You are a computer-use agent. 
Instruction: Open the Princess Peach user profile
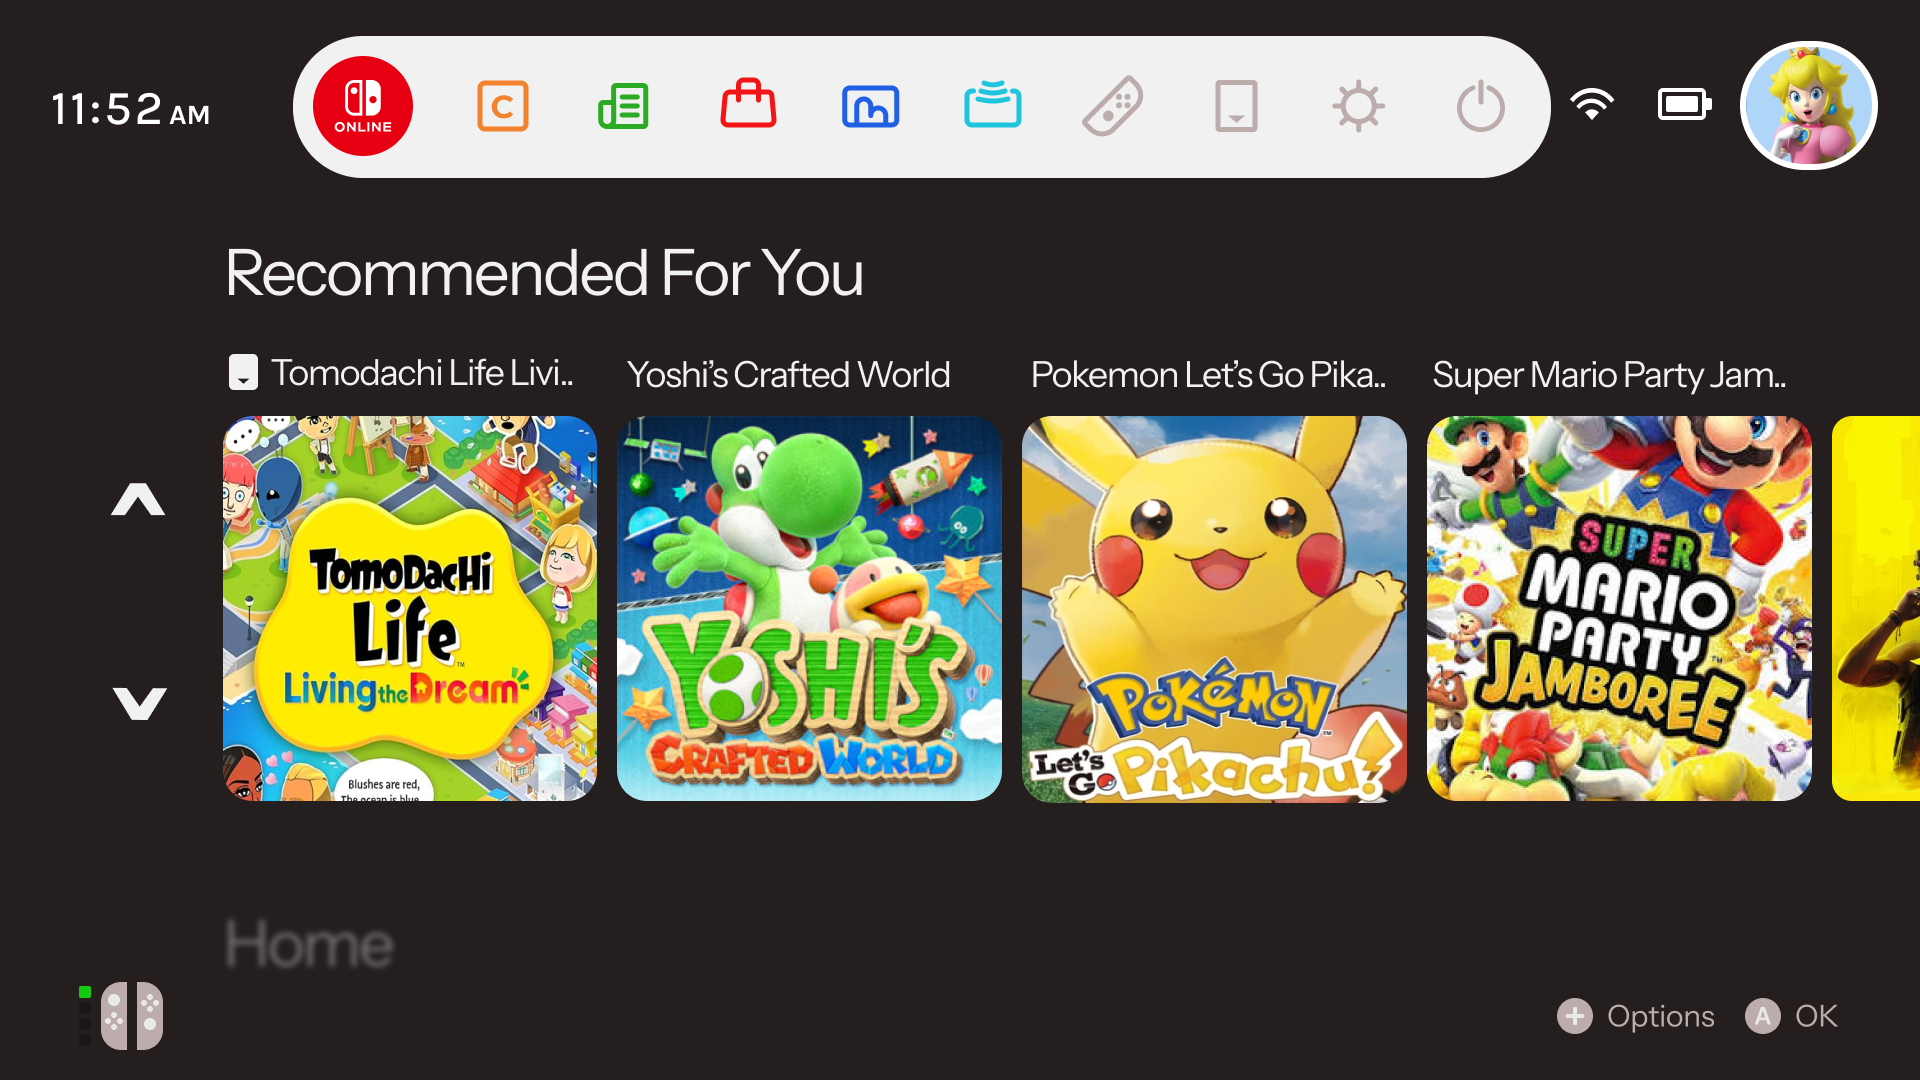click(1808, 106)
